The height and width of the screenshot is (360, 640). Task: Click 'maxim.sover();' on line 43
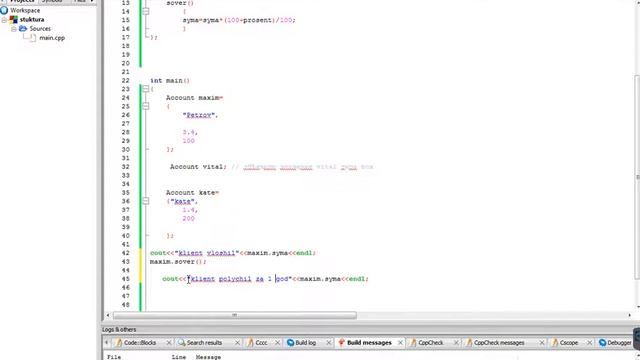pos(178,262)
